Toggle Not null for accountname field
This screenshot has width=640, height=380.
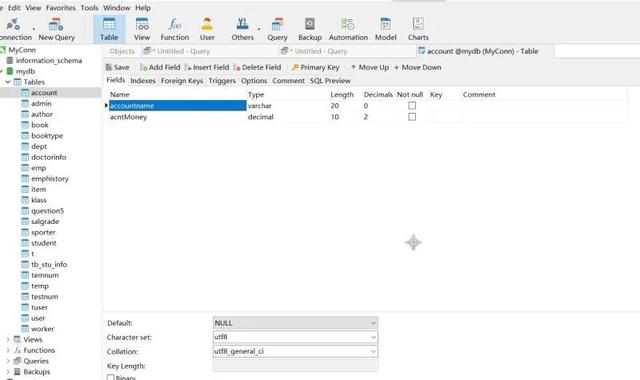[x=412, y=106]
